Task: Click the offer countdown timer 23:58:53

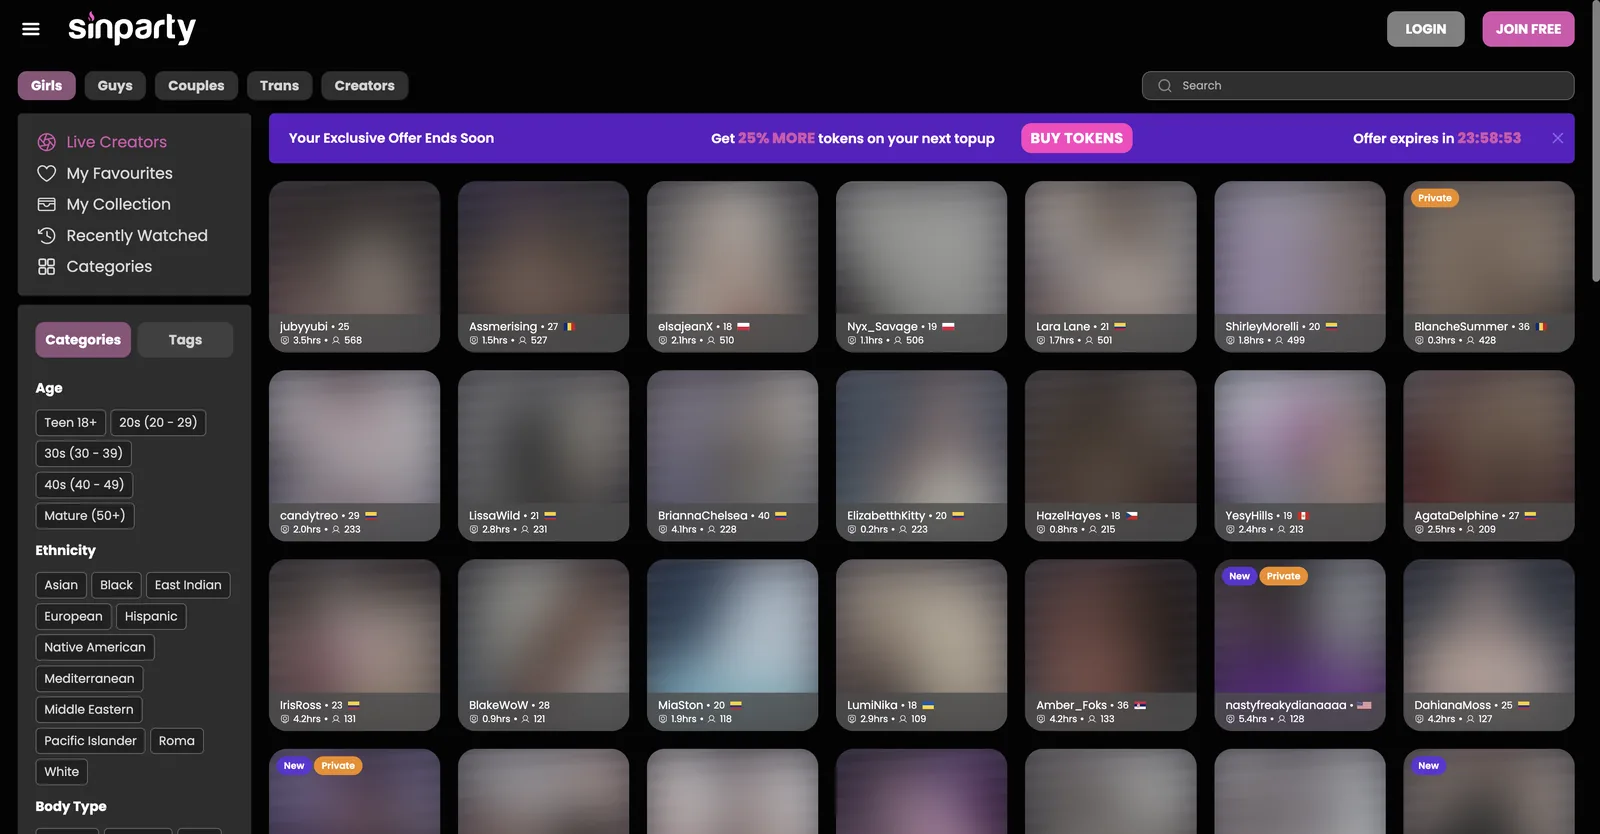Action: [x=1489, y=138]
